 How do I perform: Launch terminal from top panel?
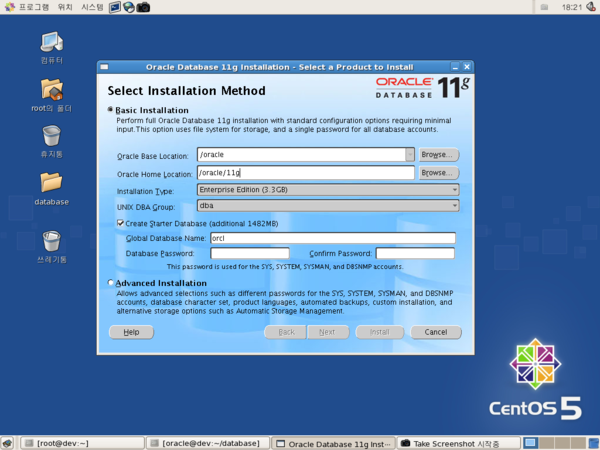(114, 7)
